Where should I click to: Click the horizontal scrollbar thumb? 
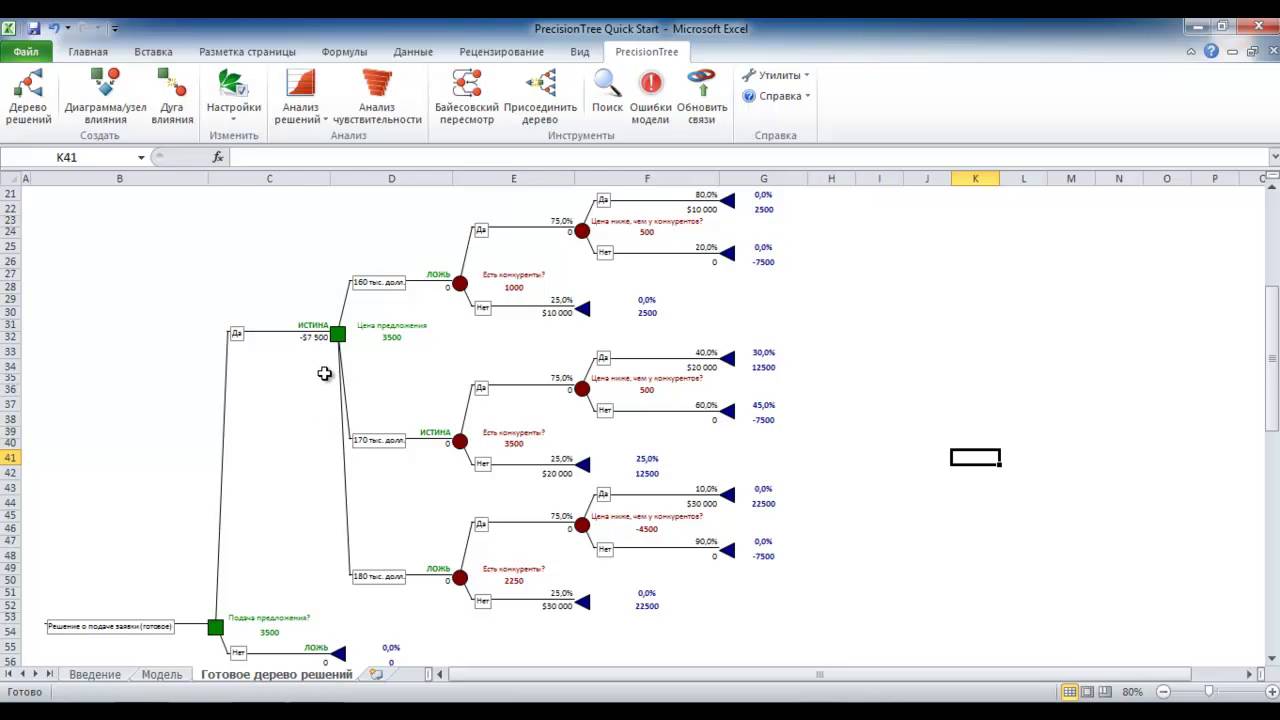(x=820, y=675)
